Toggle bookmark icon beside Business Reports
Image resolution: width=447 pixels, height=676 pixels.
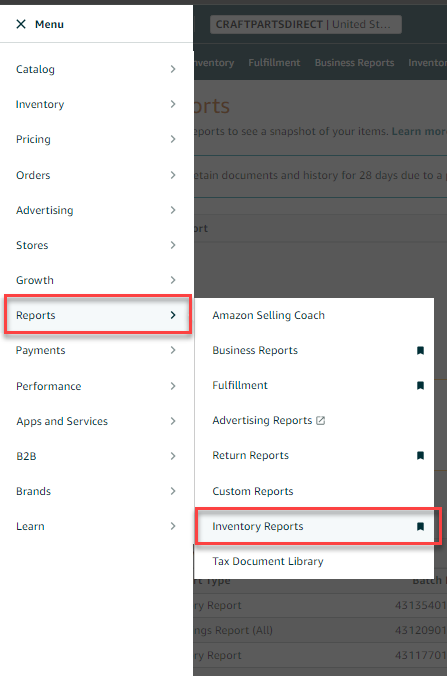click(420, 351)
